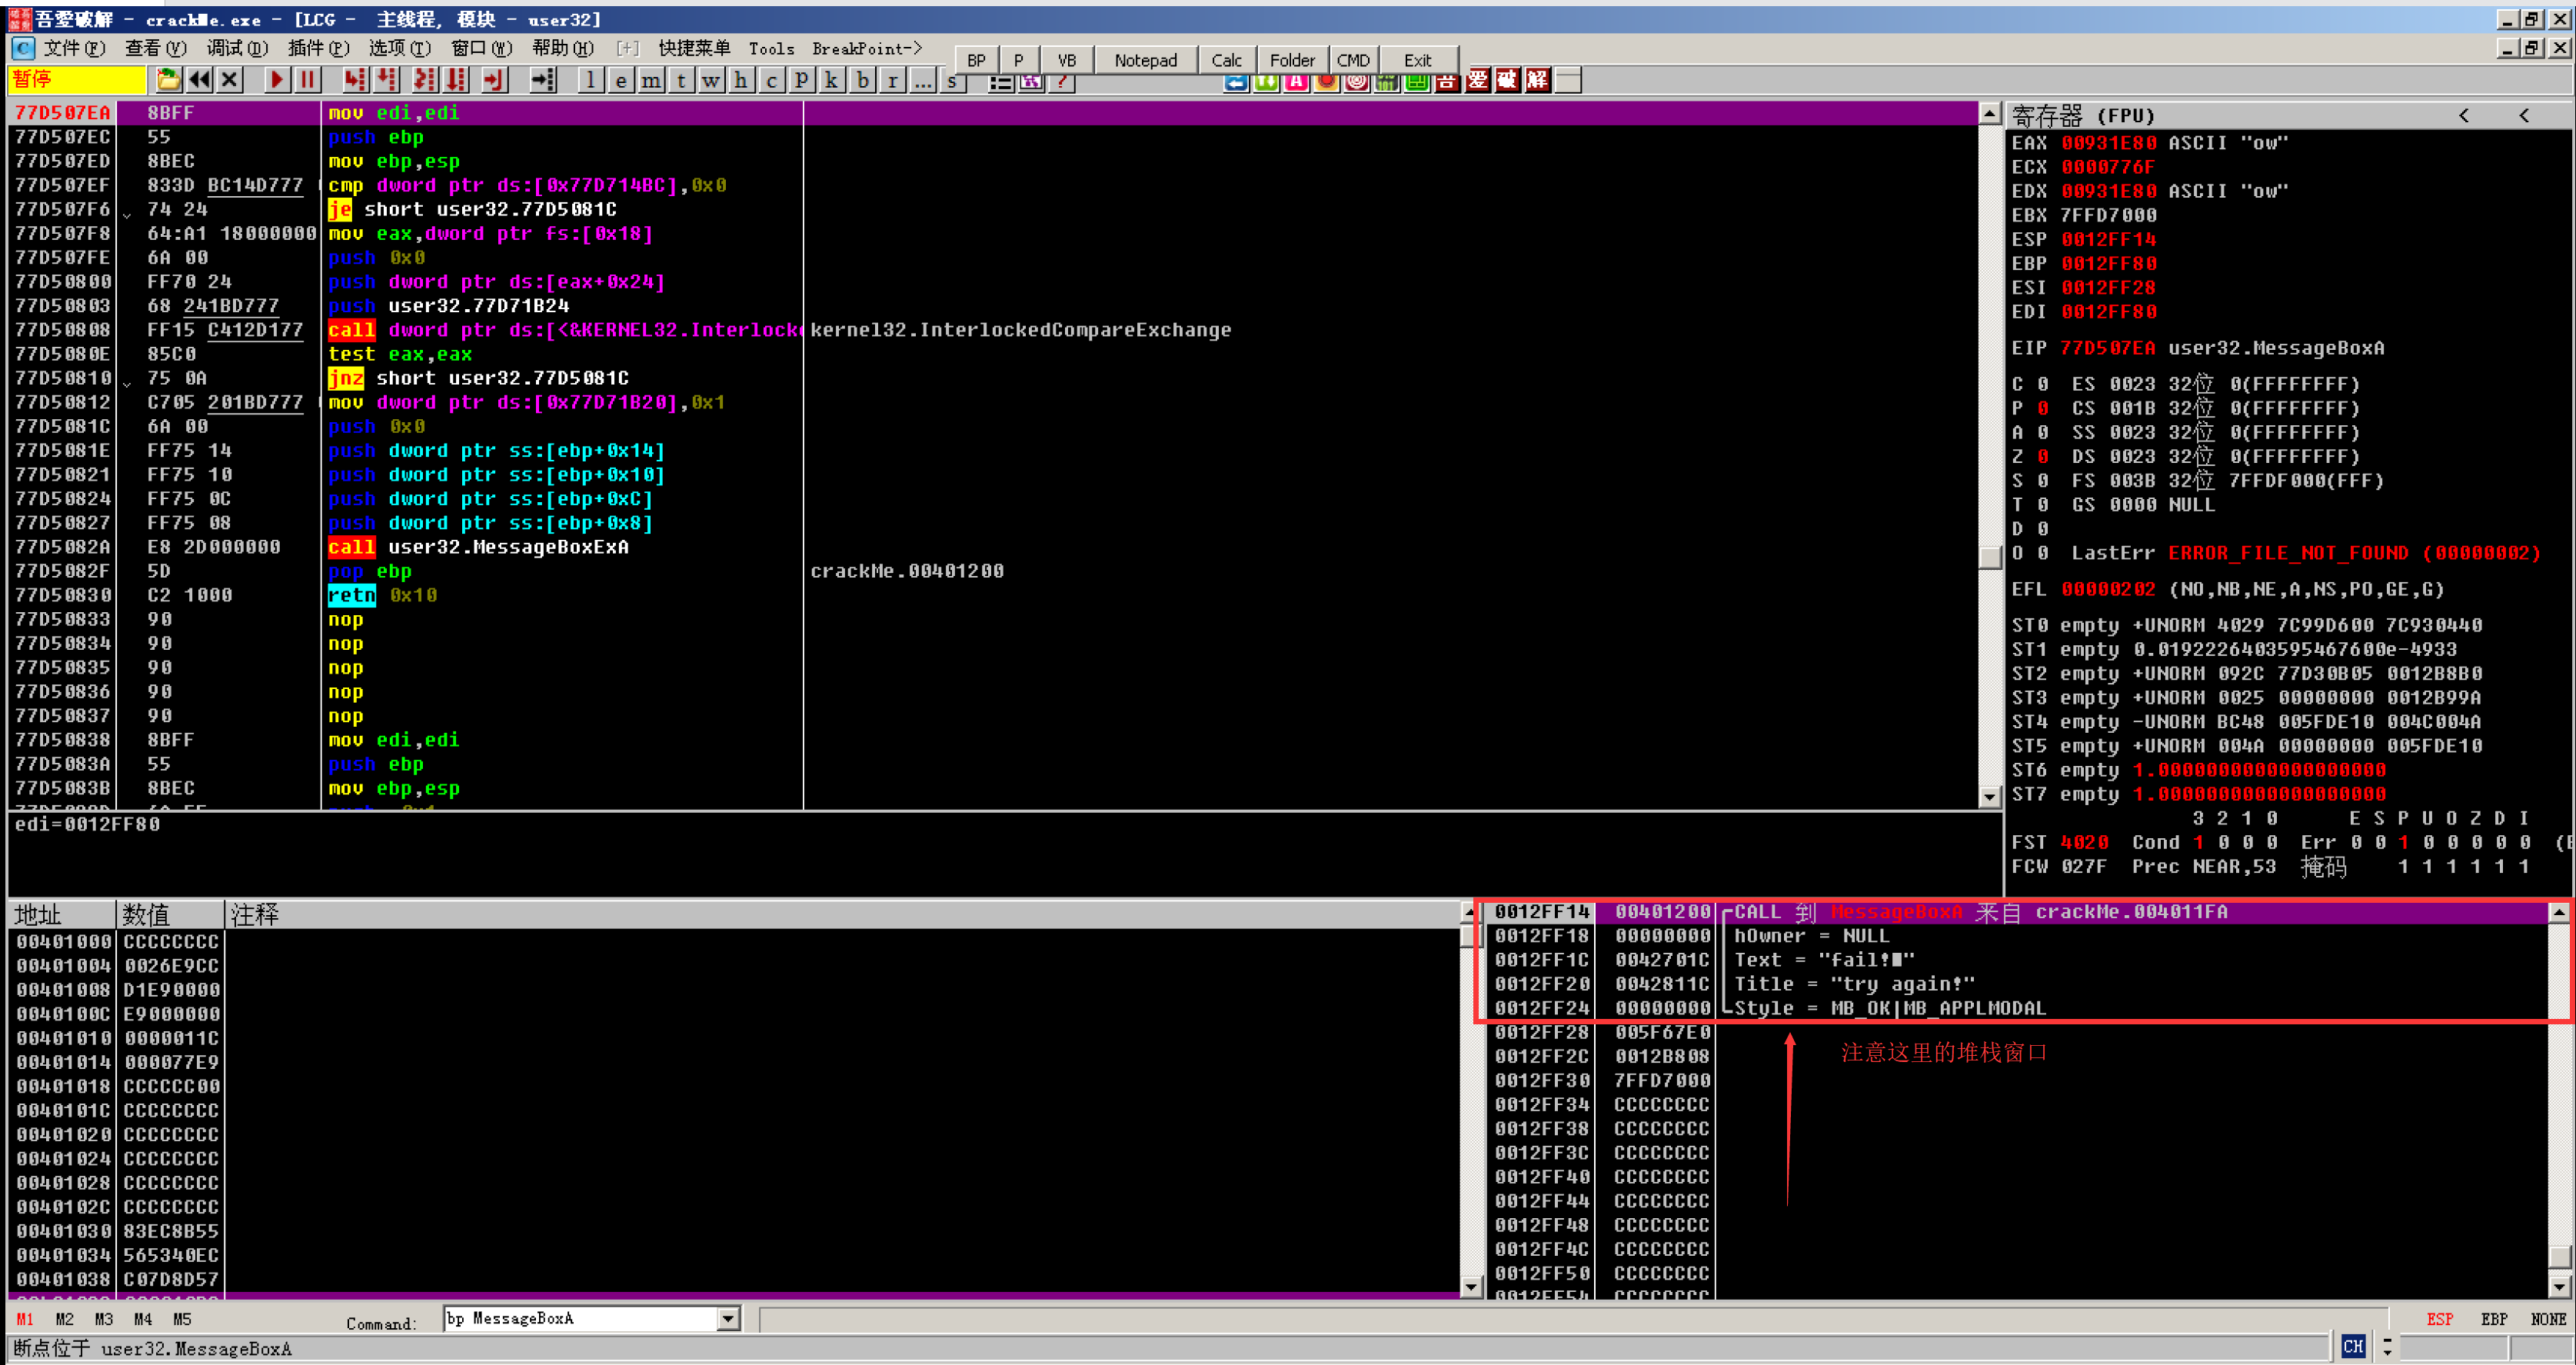Screen dimensions: 2576x1365
Task: Click the close program X icon
Action: [229, 80]
